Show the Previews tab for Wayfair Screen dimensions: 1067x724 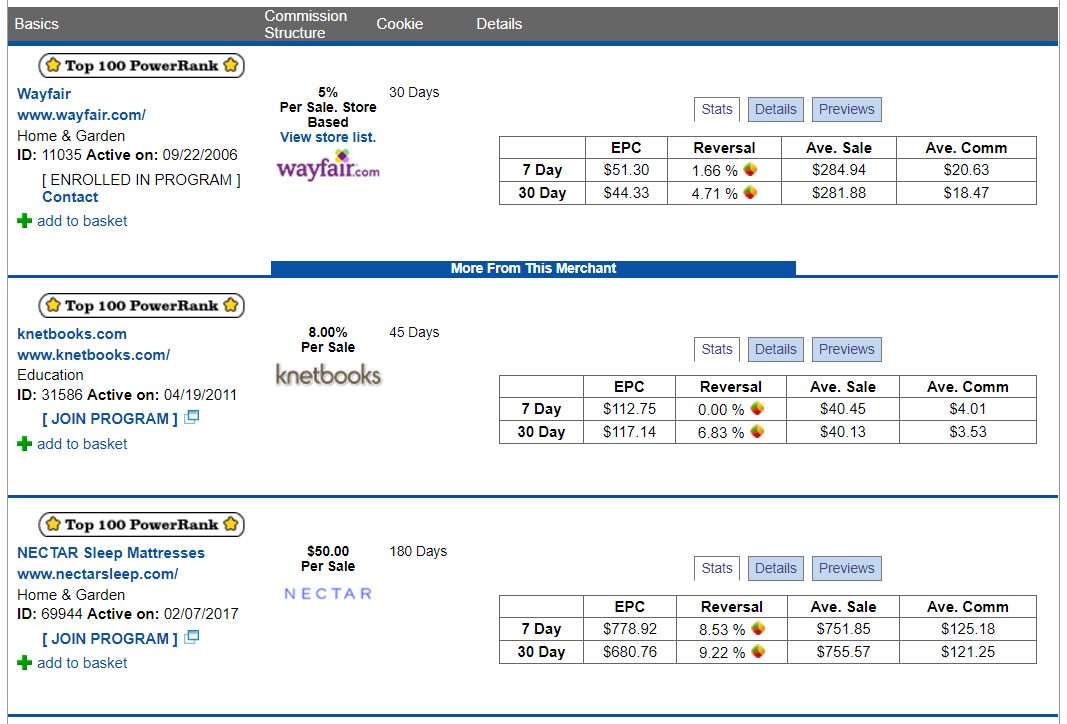click(846, 110)
